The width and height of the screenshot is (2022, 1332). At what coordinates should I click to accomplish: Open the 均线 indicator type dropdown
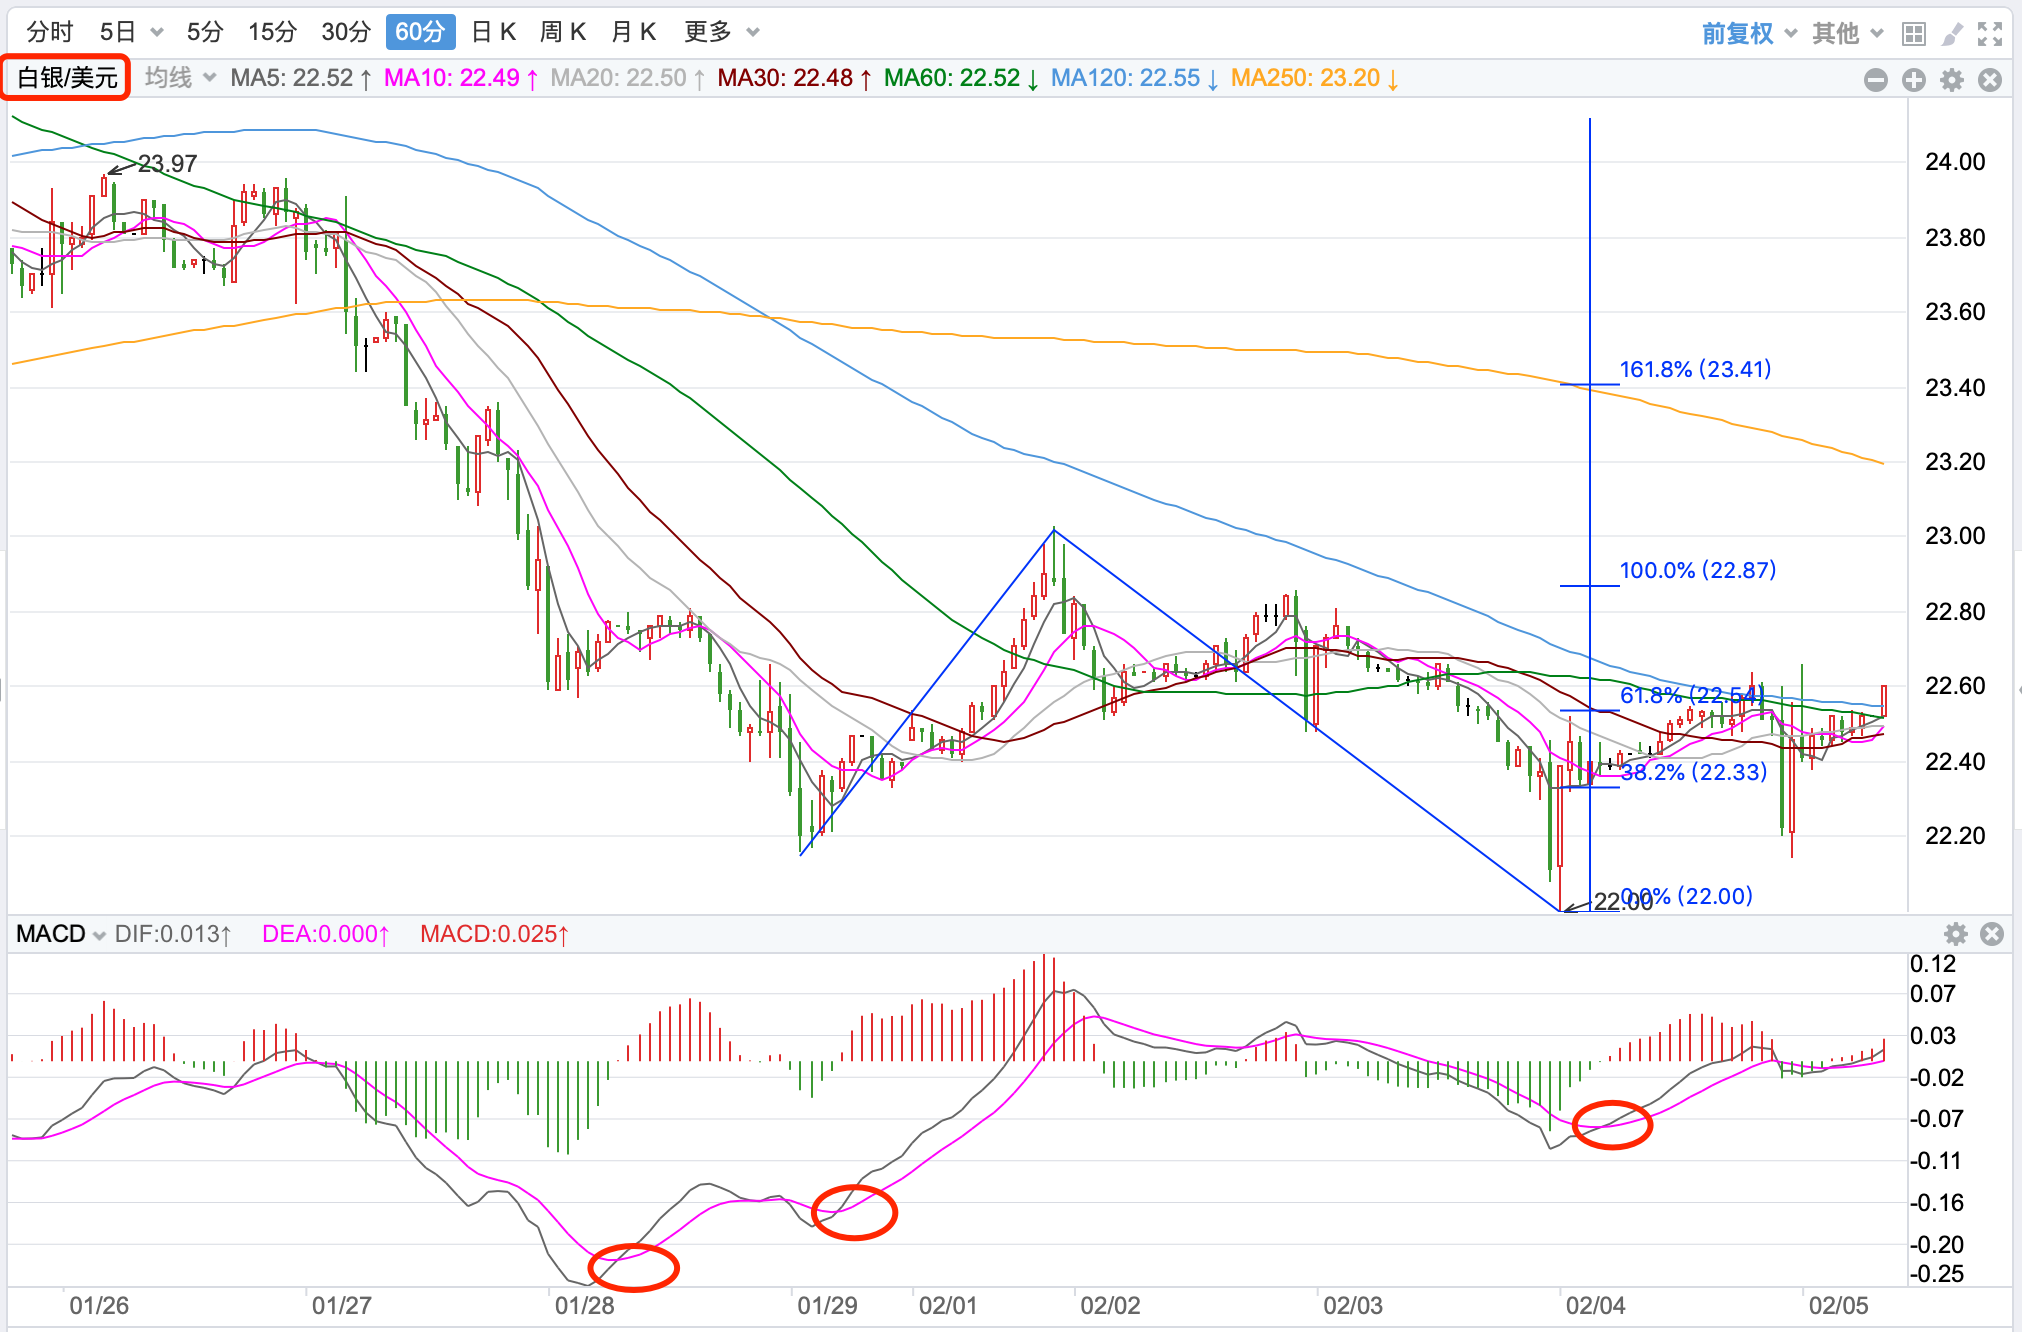point(180,78)
